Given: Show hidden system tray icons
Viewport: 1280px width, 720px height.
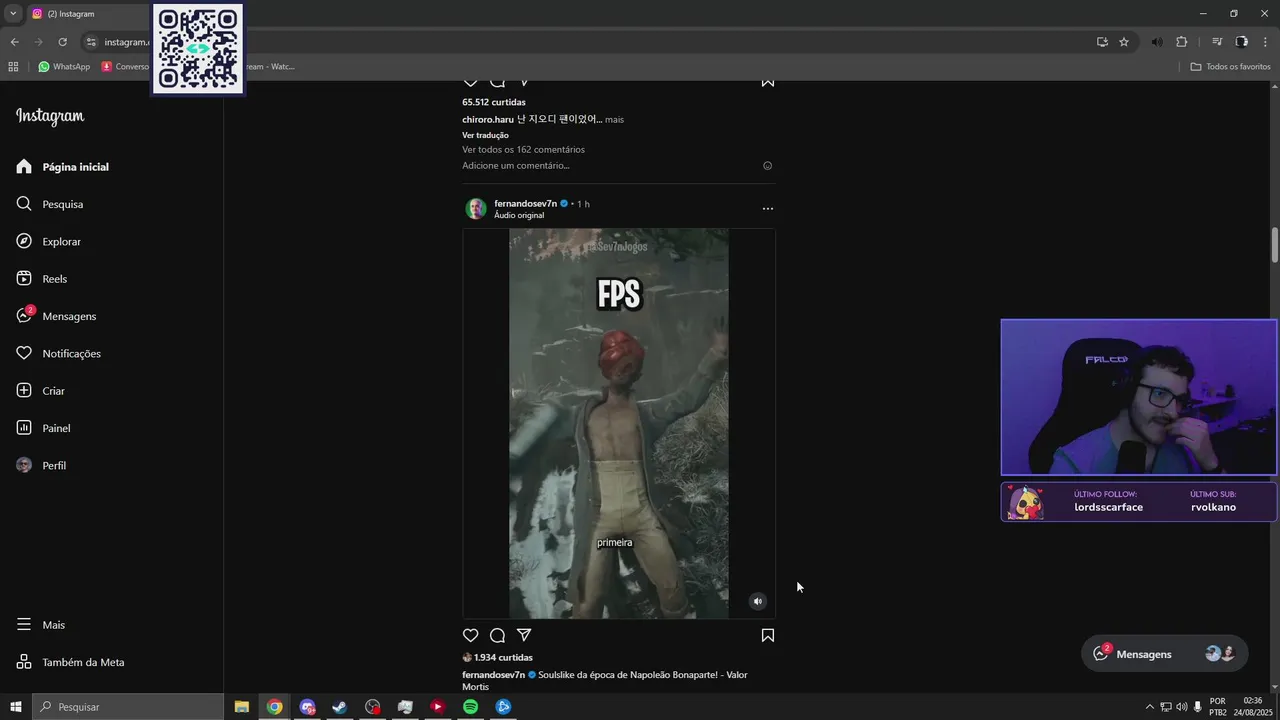Looking at the screenshot, I should 1150,707.
